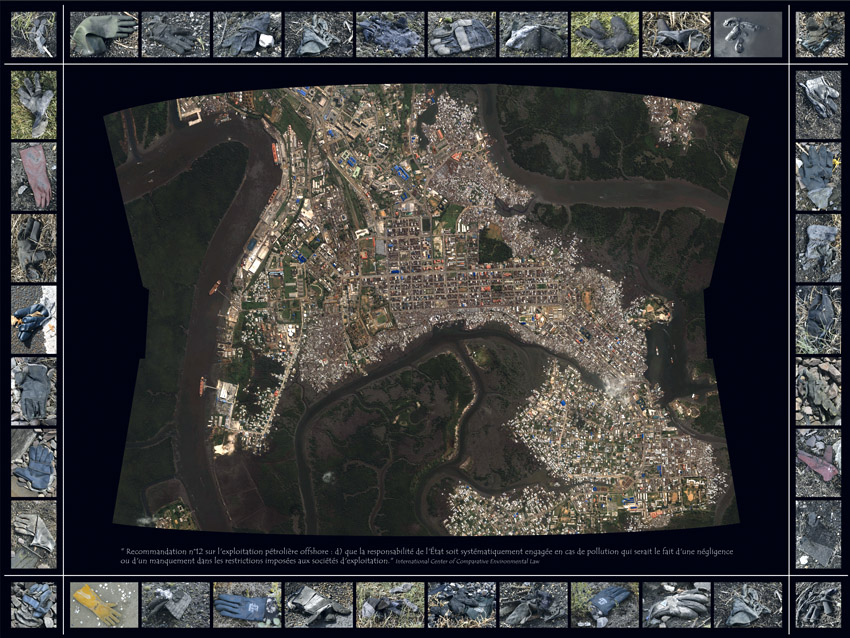
Task: Open the pink glove thumbnail in right column
Action: [818, 463]
